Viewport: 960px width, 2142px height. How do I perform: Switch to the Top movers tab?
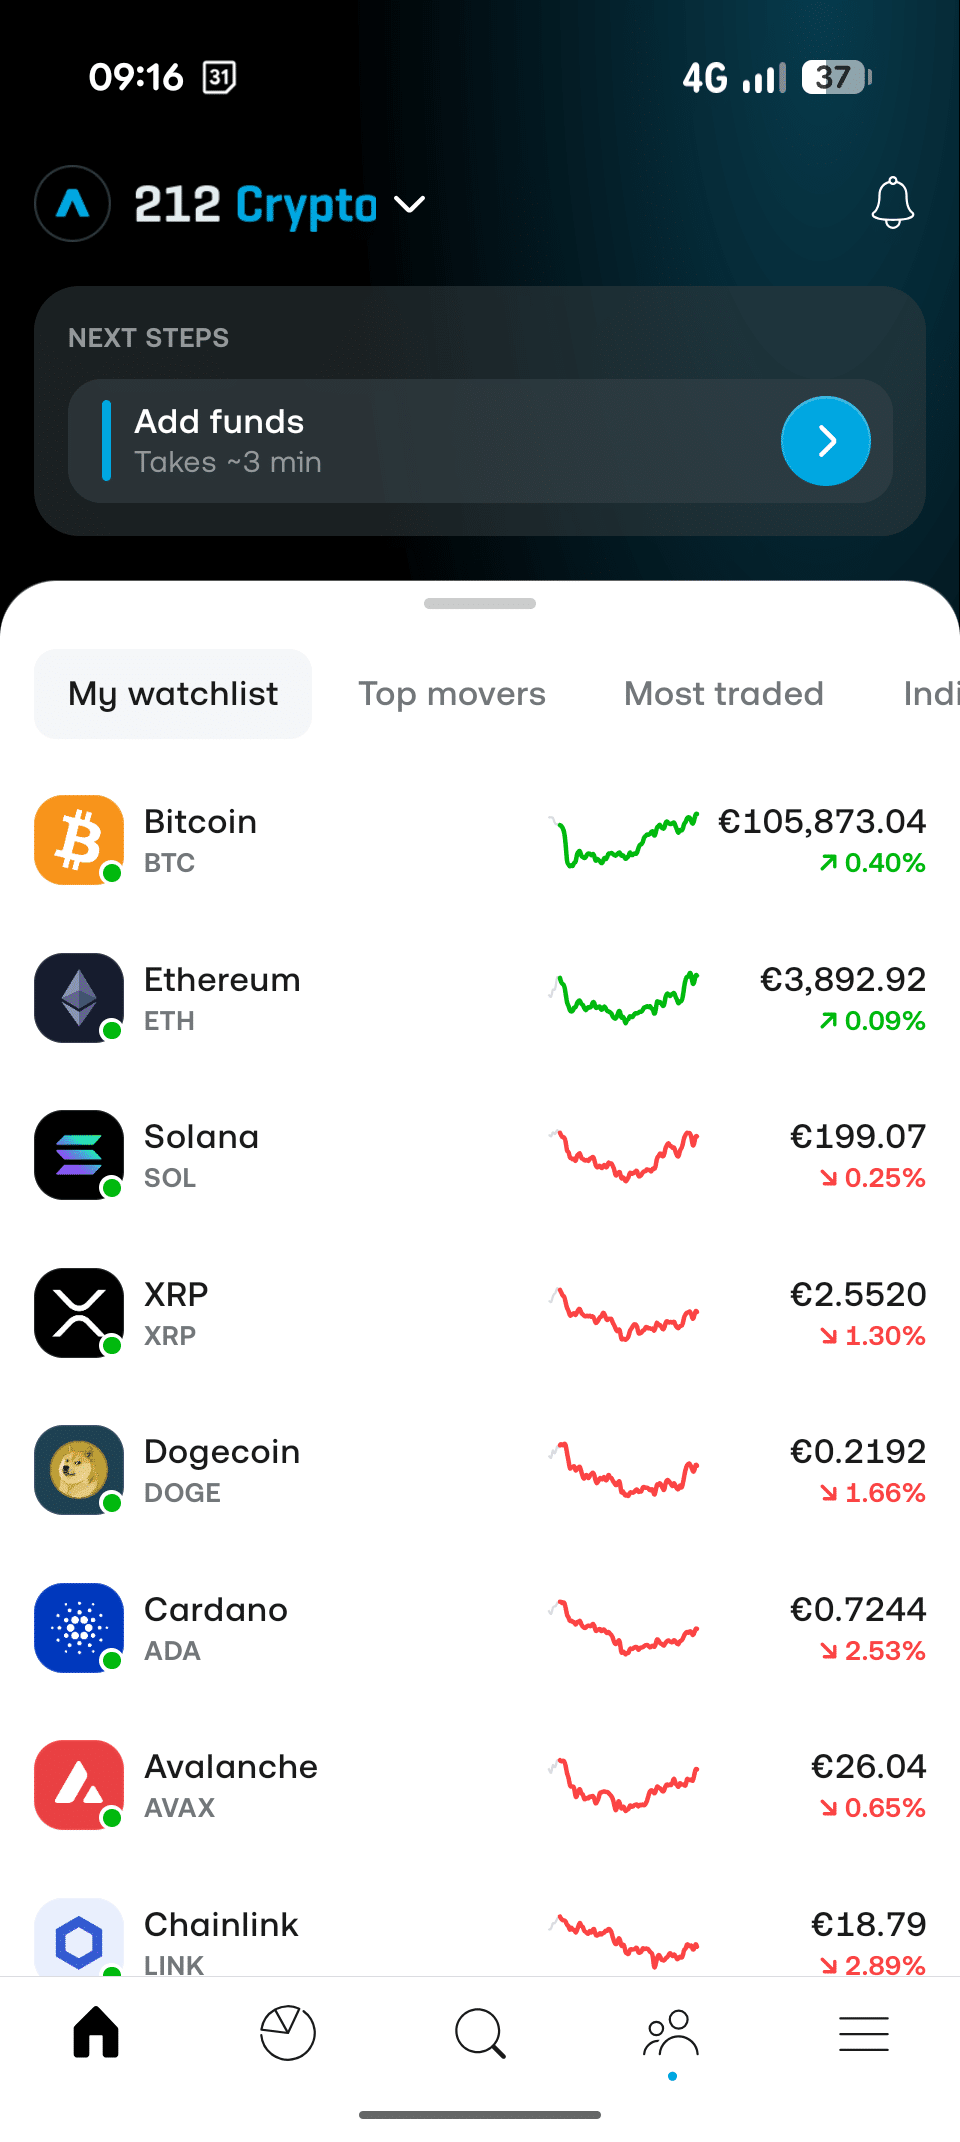click(x=452, y=694)
